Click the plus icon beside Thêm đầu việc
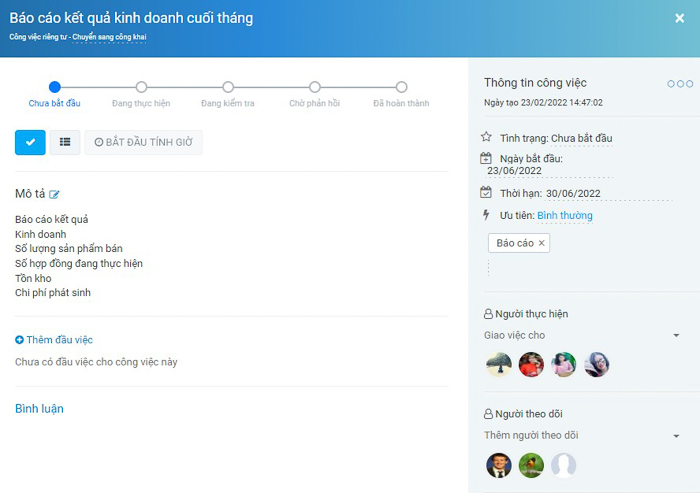Viewport: 700px width, 493px height. (19, 340)
